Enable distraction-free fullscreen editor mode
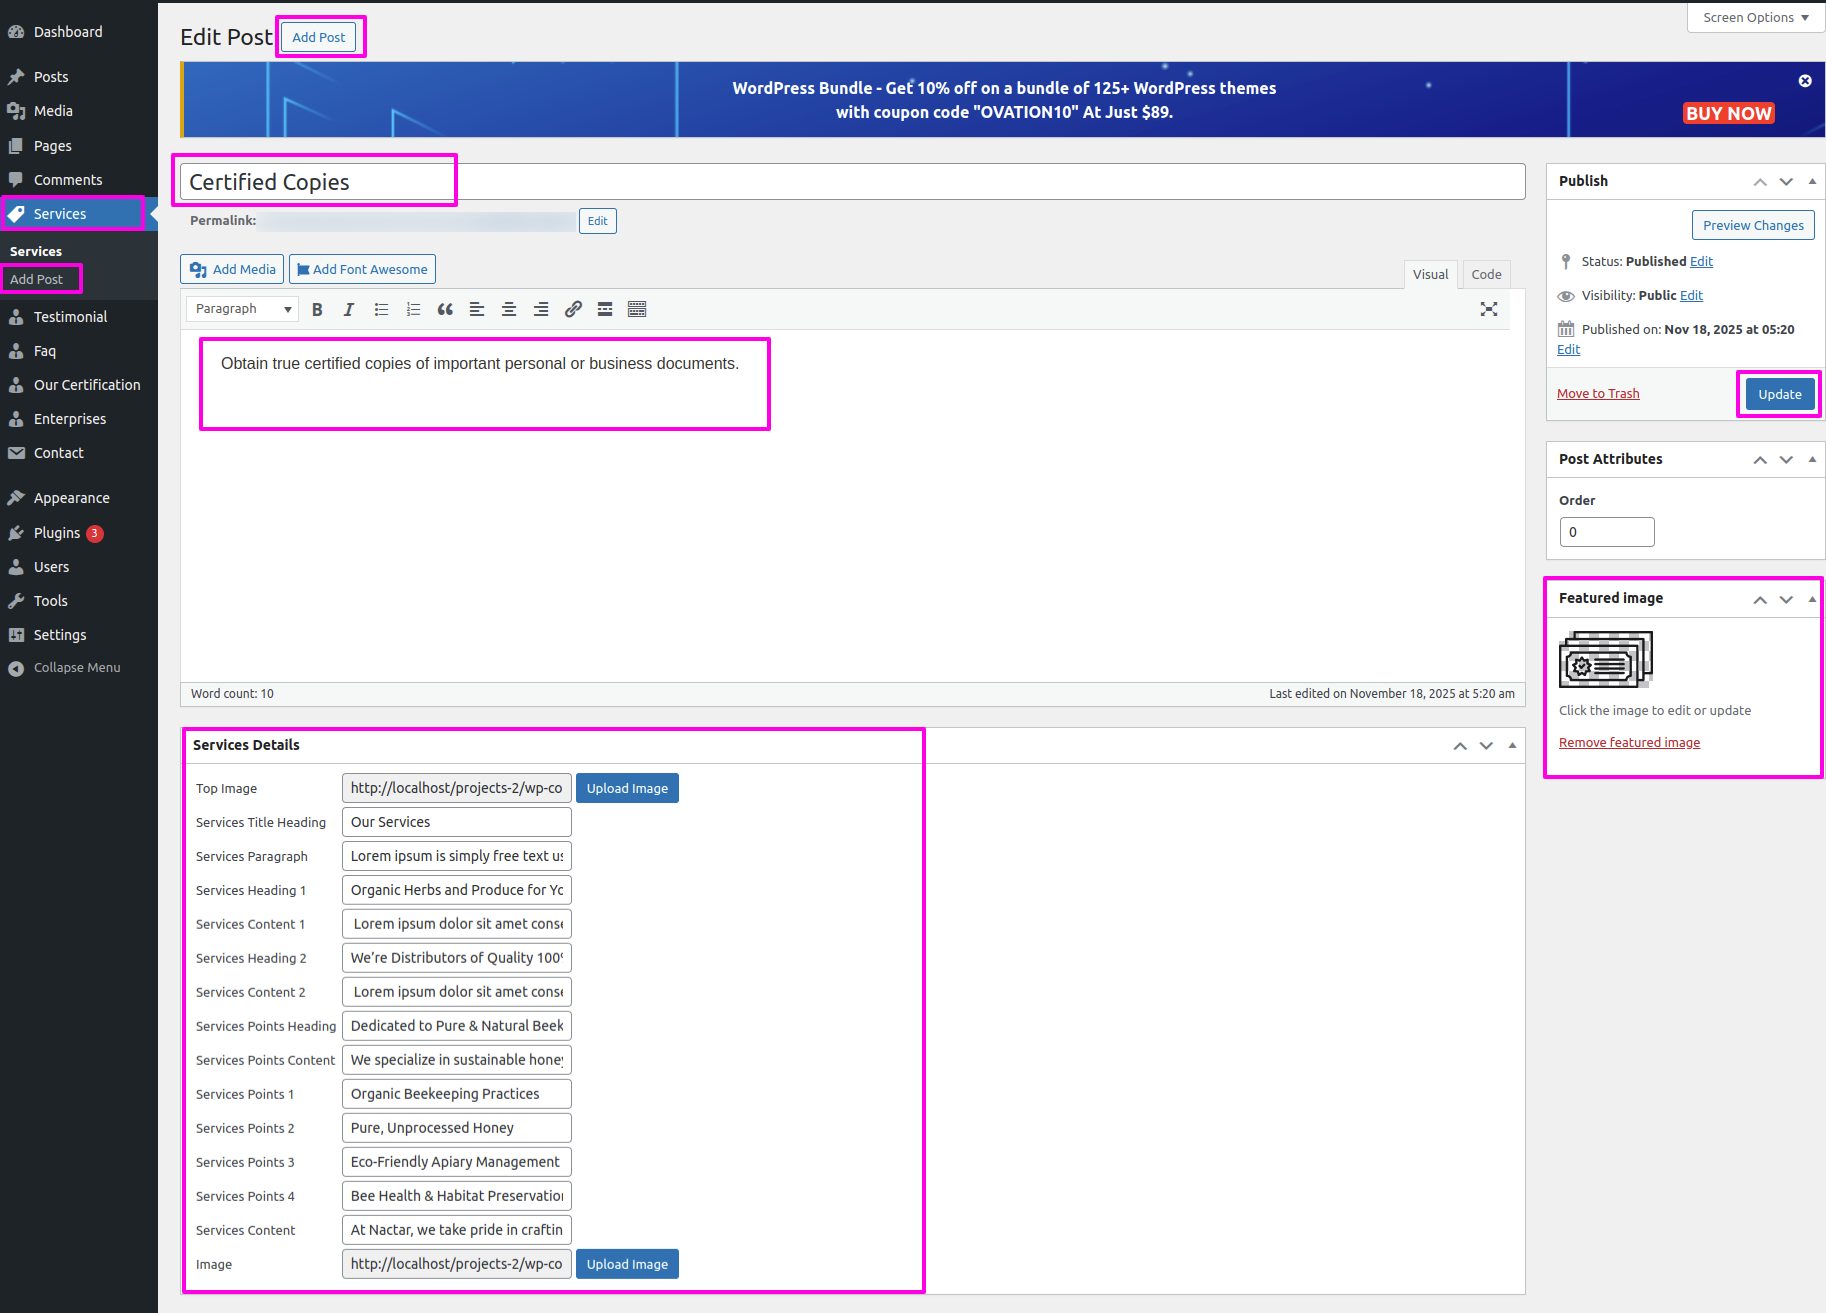 pyautogui.click(x=1489, y=310)
